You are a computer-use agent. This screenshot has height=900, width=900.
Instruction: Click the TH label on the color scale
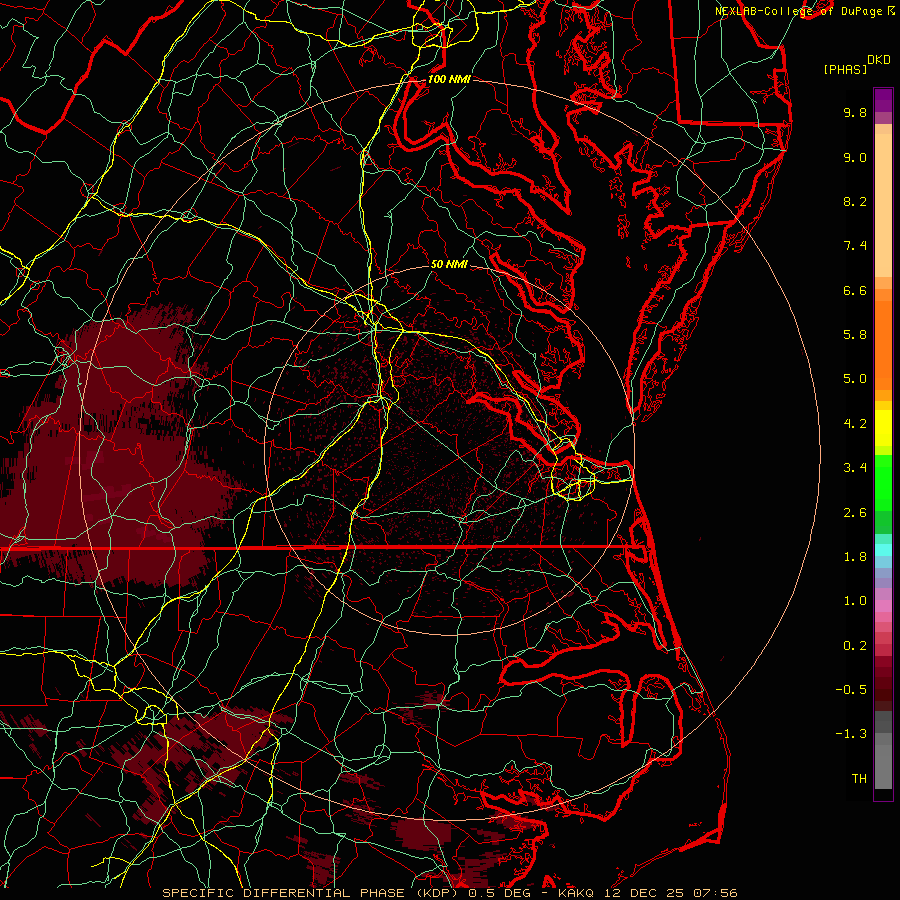click(859, 779)
